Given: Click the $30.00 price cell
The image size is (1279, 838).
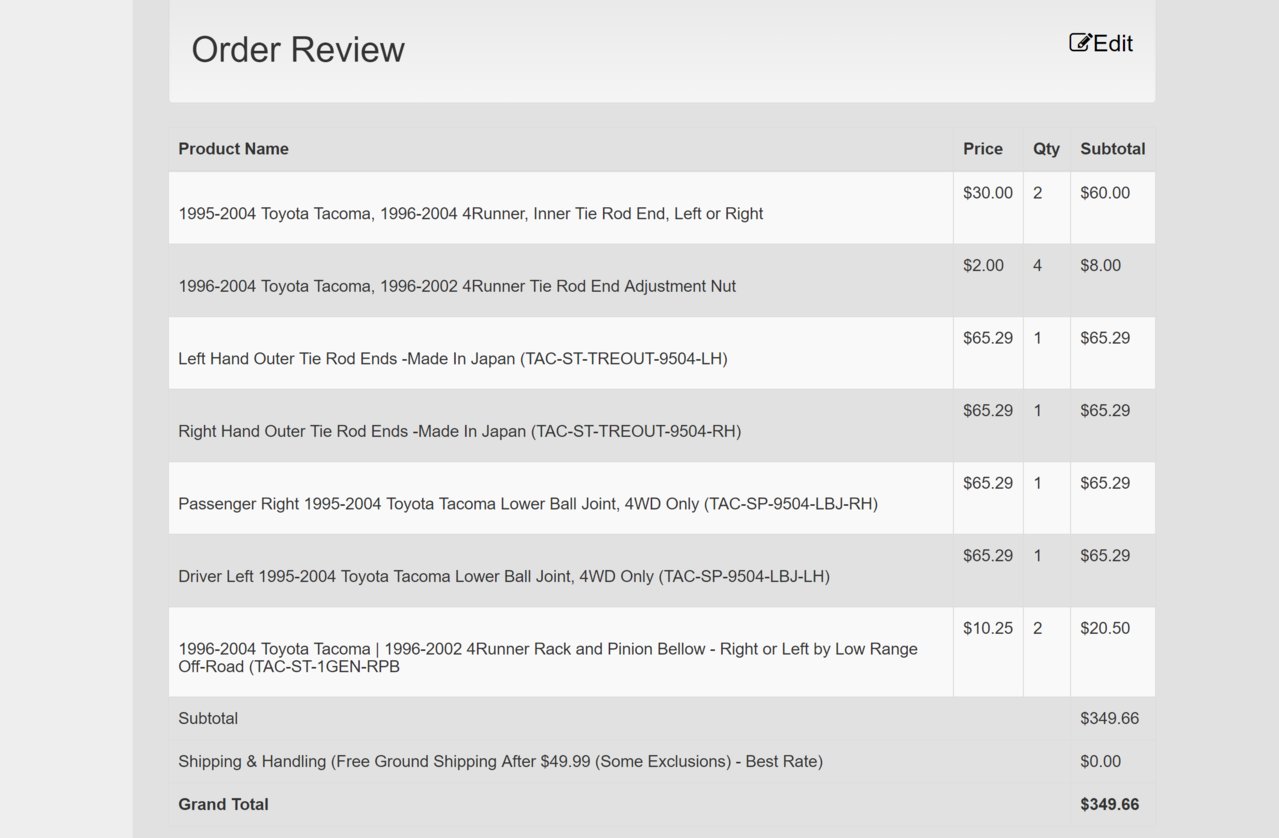Looking at the screenshot, I should (988, 208).
